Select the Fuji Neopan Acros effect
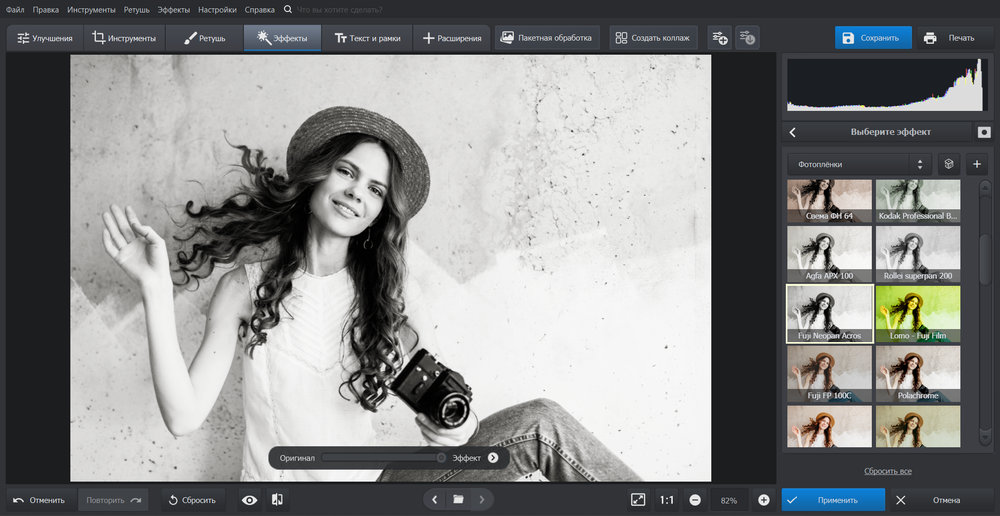This screenshot has width=1000, height=516. tap(829, 314)
